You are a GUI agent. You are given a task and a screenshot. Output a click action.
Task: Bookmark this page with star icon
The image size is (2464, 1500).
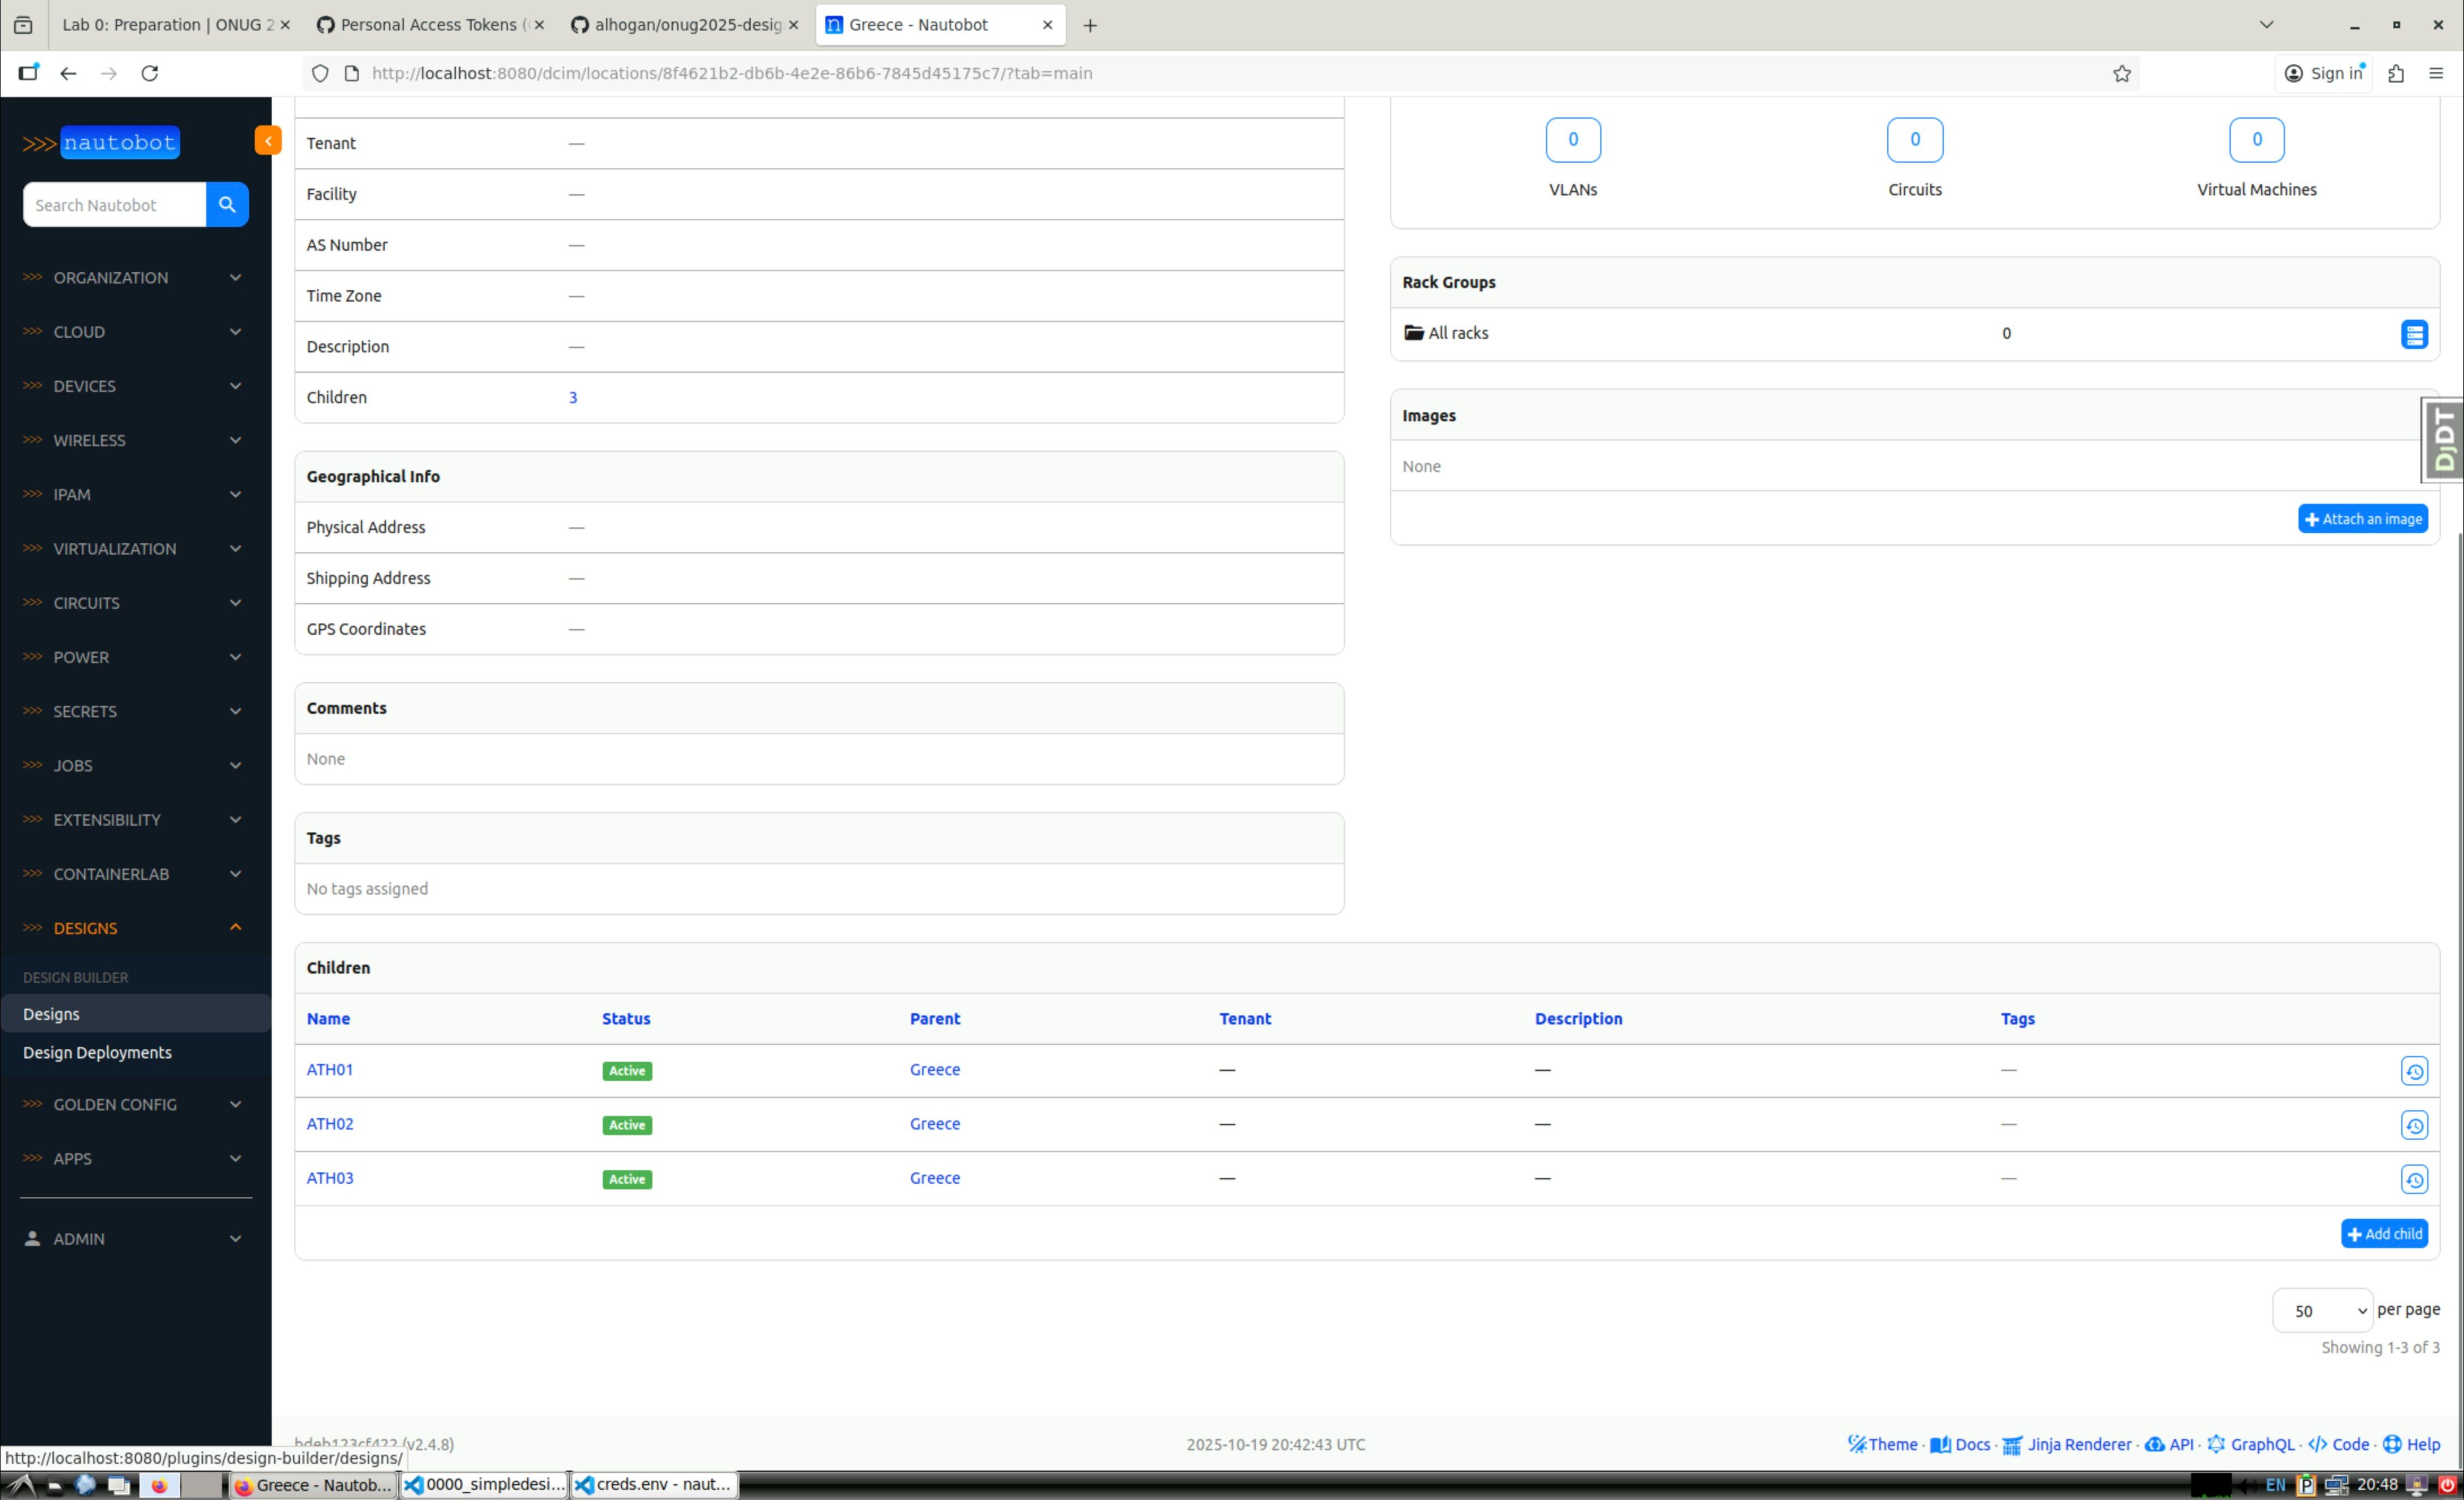[x=2121, y=73]
